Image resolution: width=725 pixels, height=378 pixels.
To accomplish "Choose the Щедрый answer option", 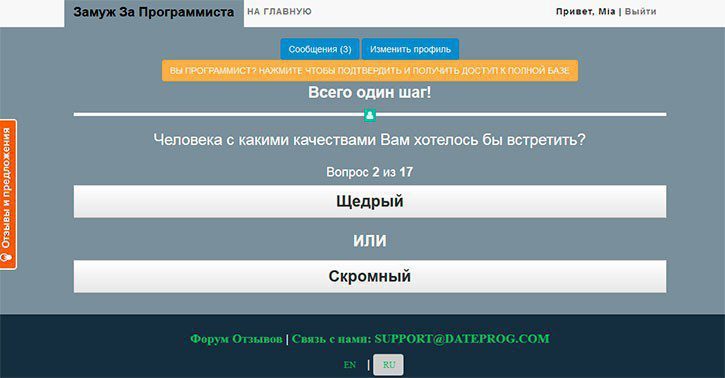I will (370, 201).
